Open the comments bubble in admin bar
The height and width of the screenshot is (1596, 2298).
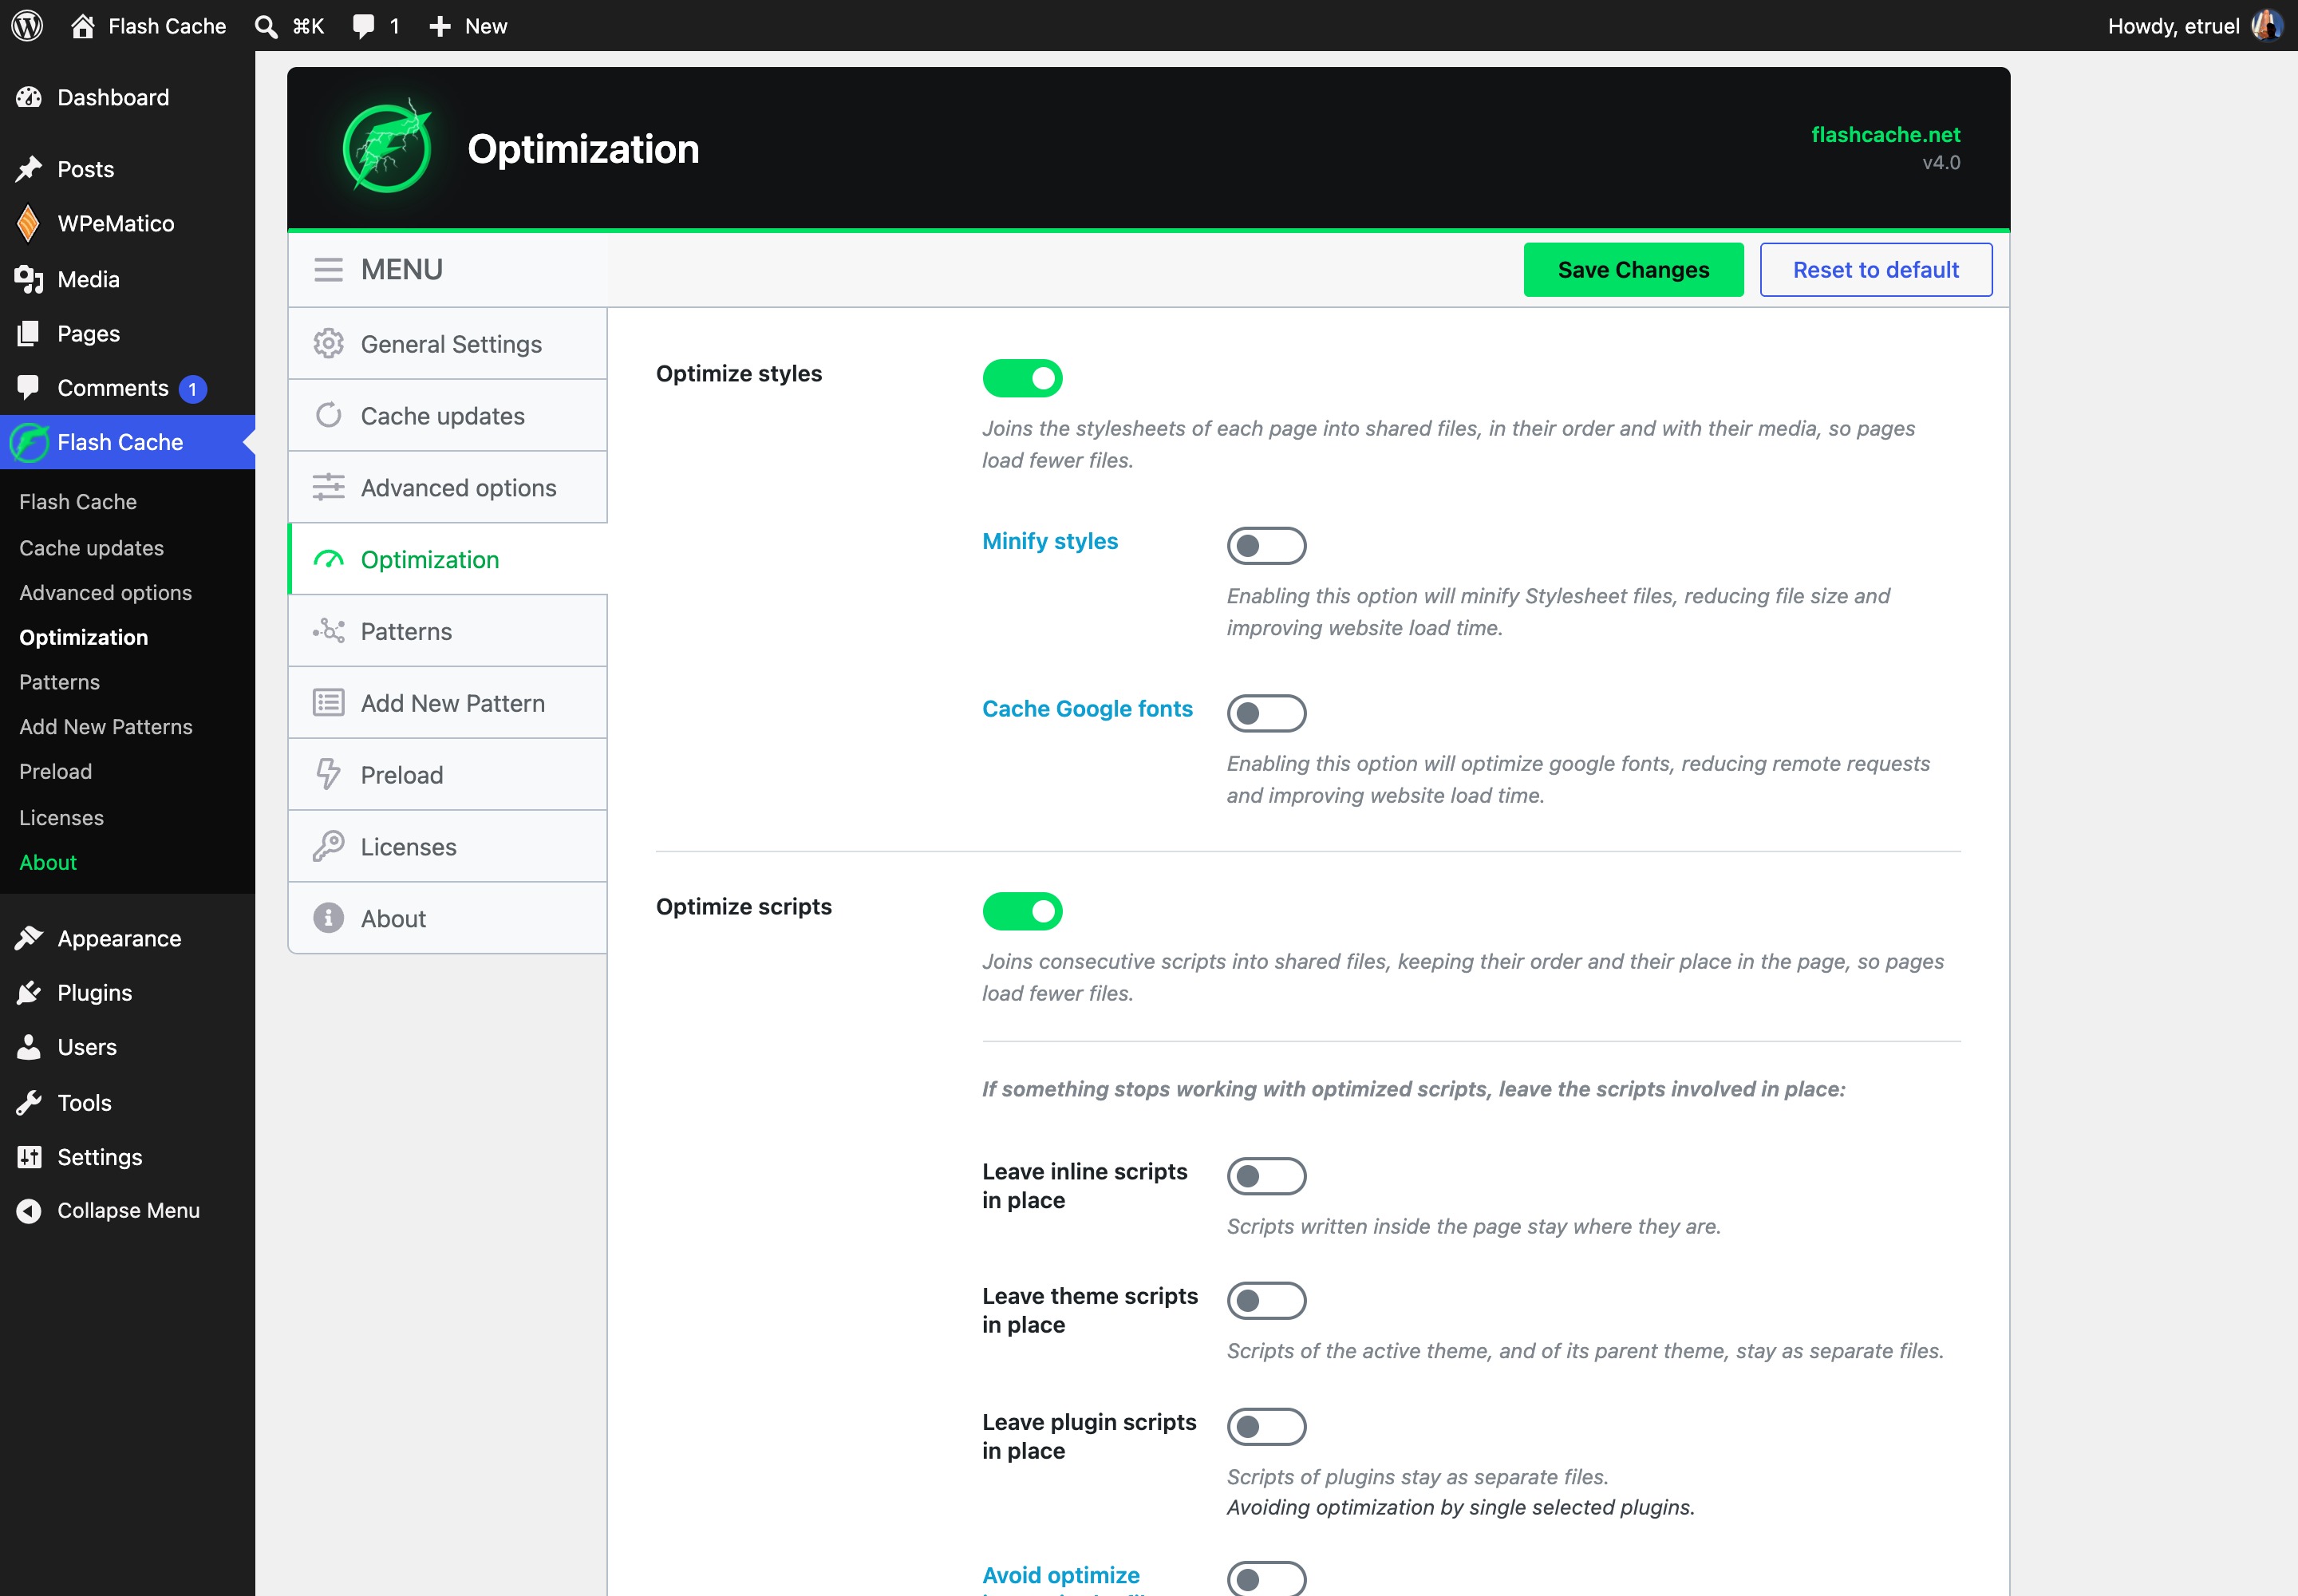pyautogui.click(x=364, y=26)
